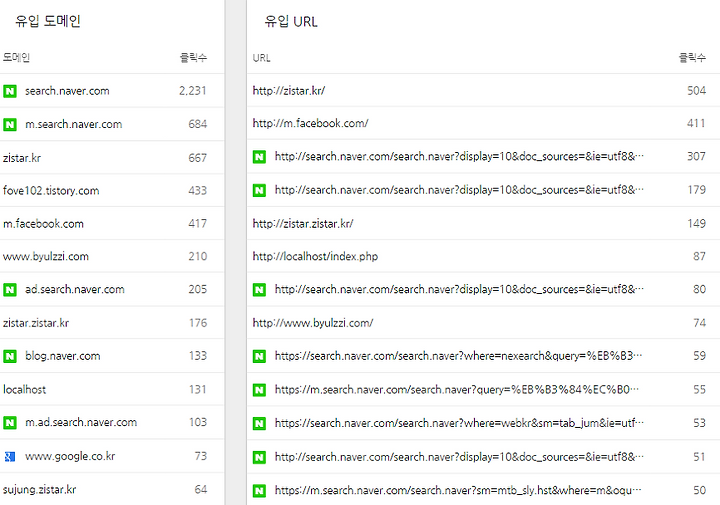The width and height of the screenshot is (720, 505).
Task: Open the m.search.naver.com domain entry
Action: [x=73, y=124]
